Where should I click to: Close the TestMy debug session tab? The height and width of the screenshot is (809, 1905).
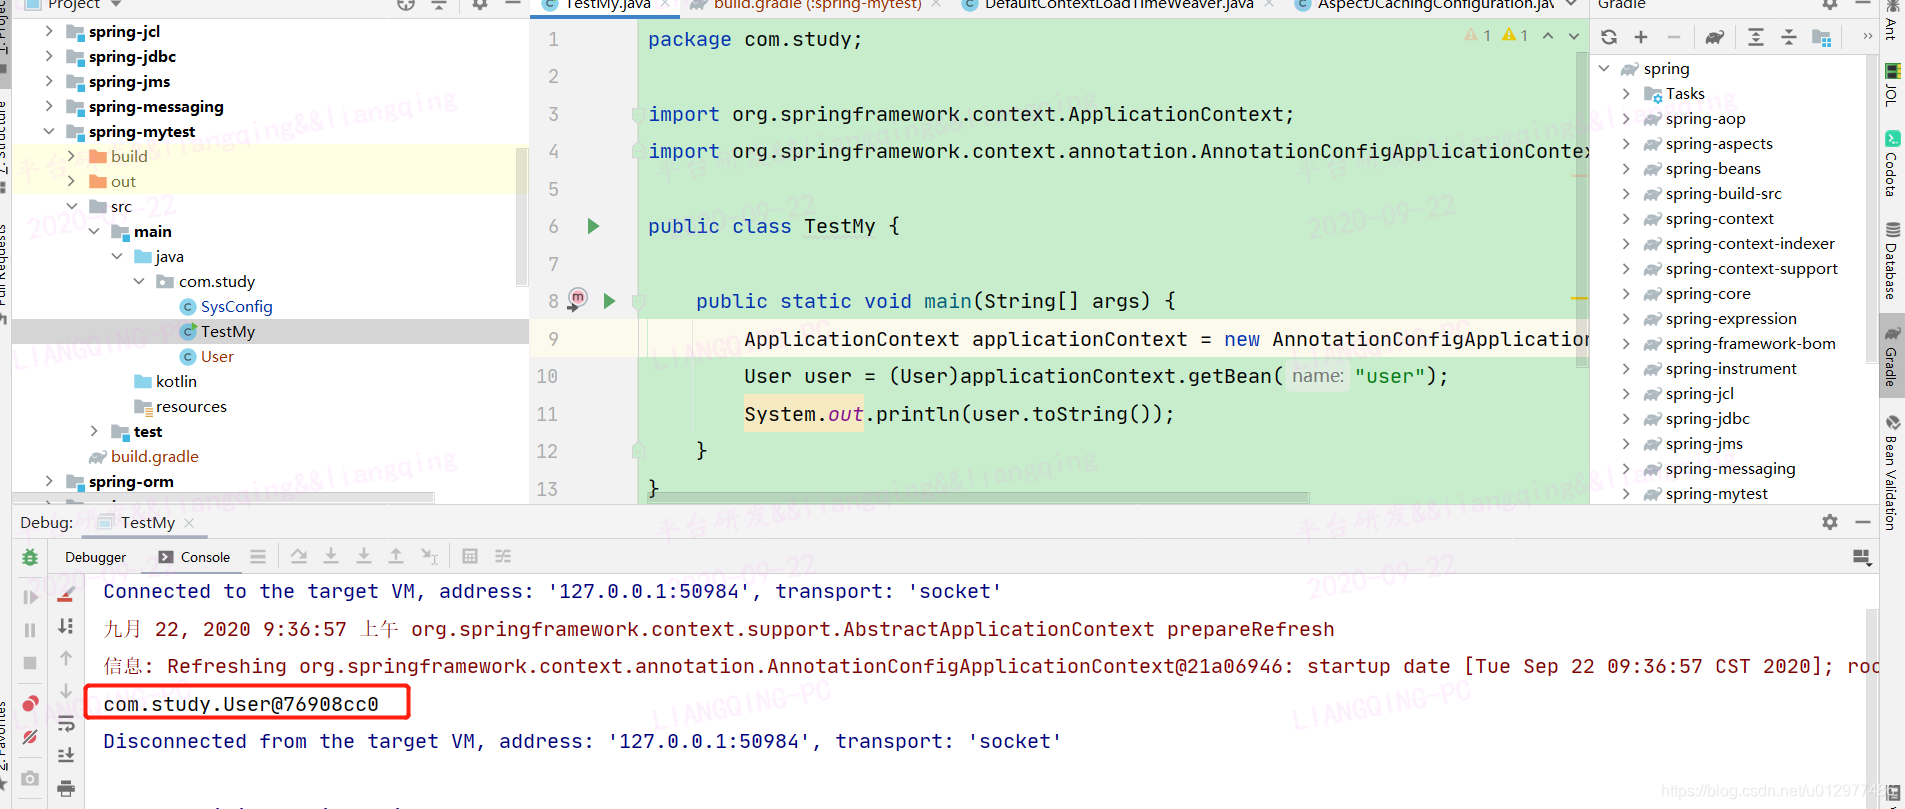tap(189, 523)
